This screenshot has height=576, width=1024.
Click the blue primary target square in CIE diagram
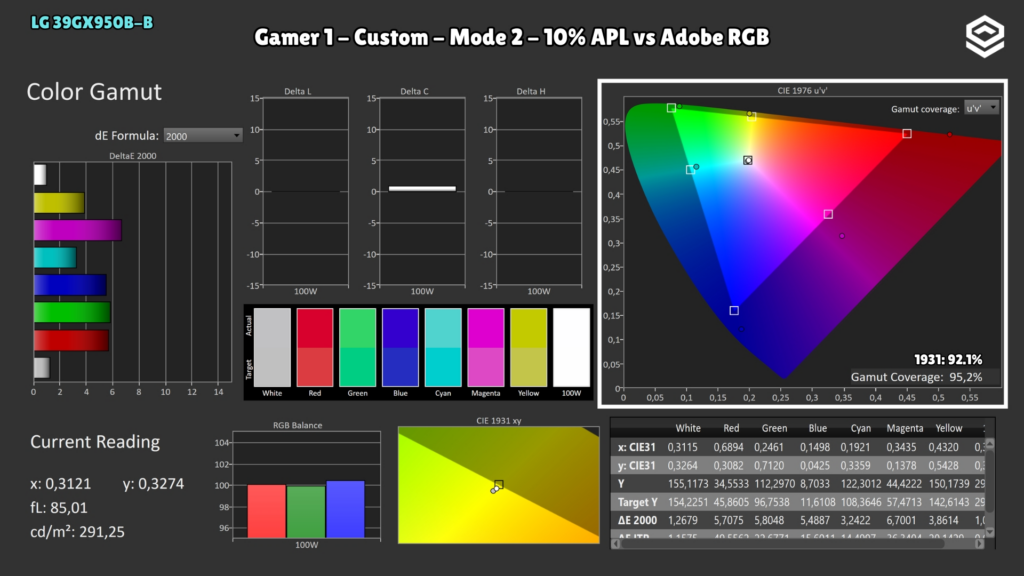point(734,310)
